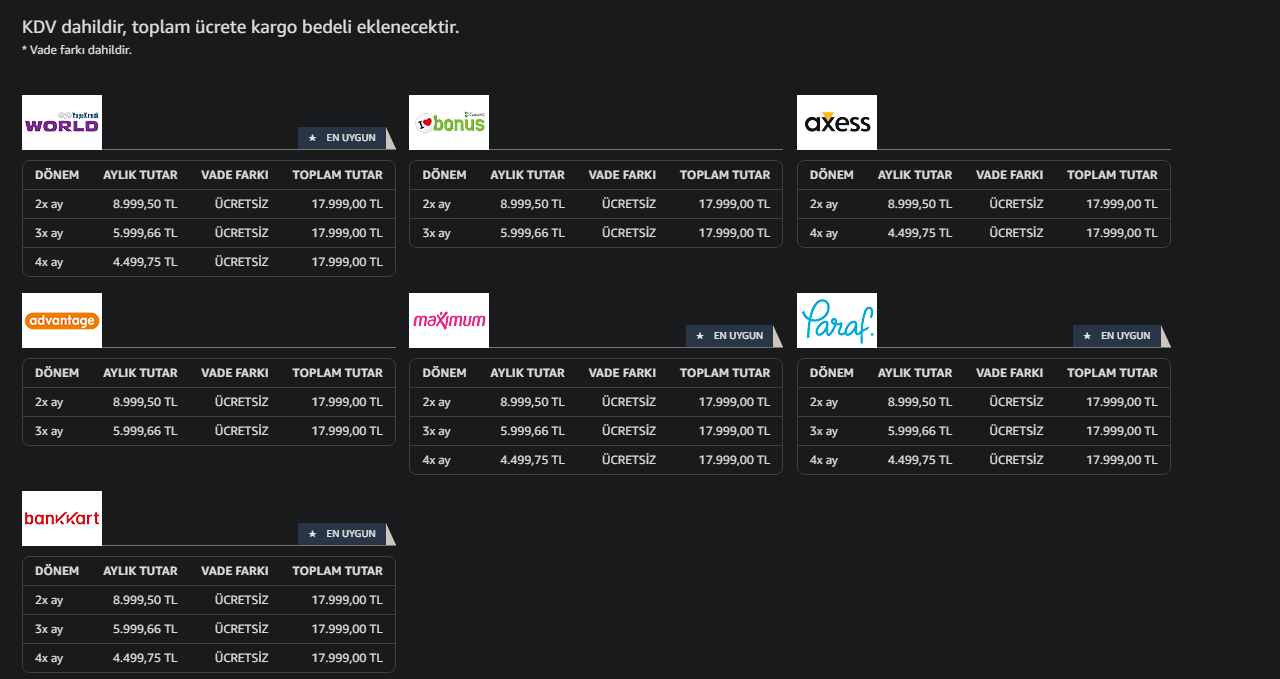Click the EN UYGUN badge on World card
Viewport: 1280px width, 679px height.
coord(342,138)
